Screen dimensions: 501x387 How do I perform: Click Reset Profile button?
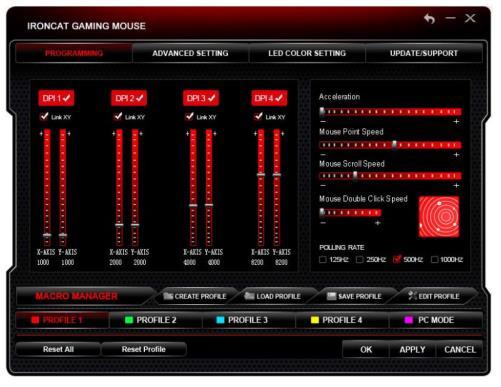click(x=144, y=349)
